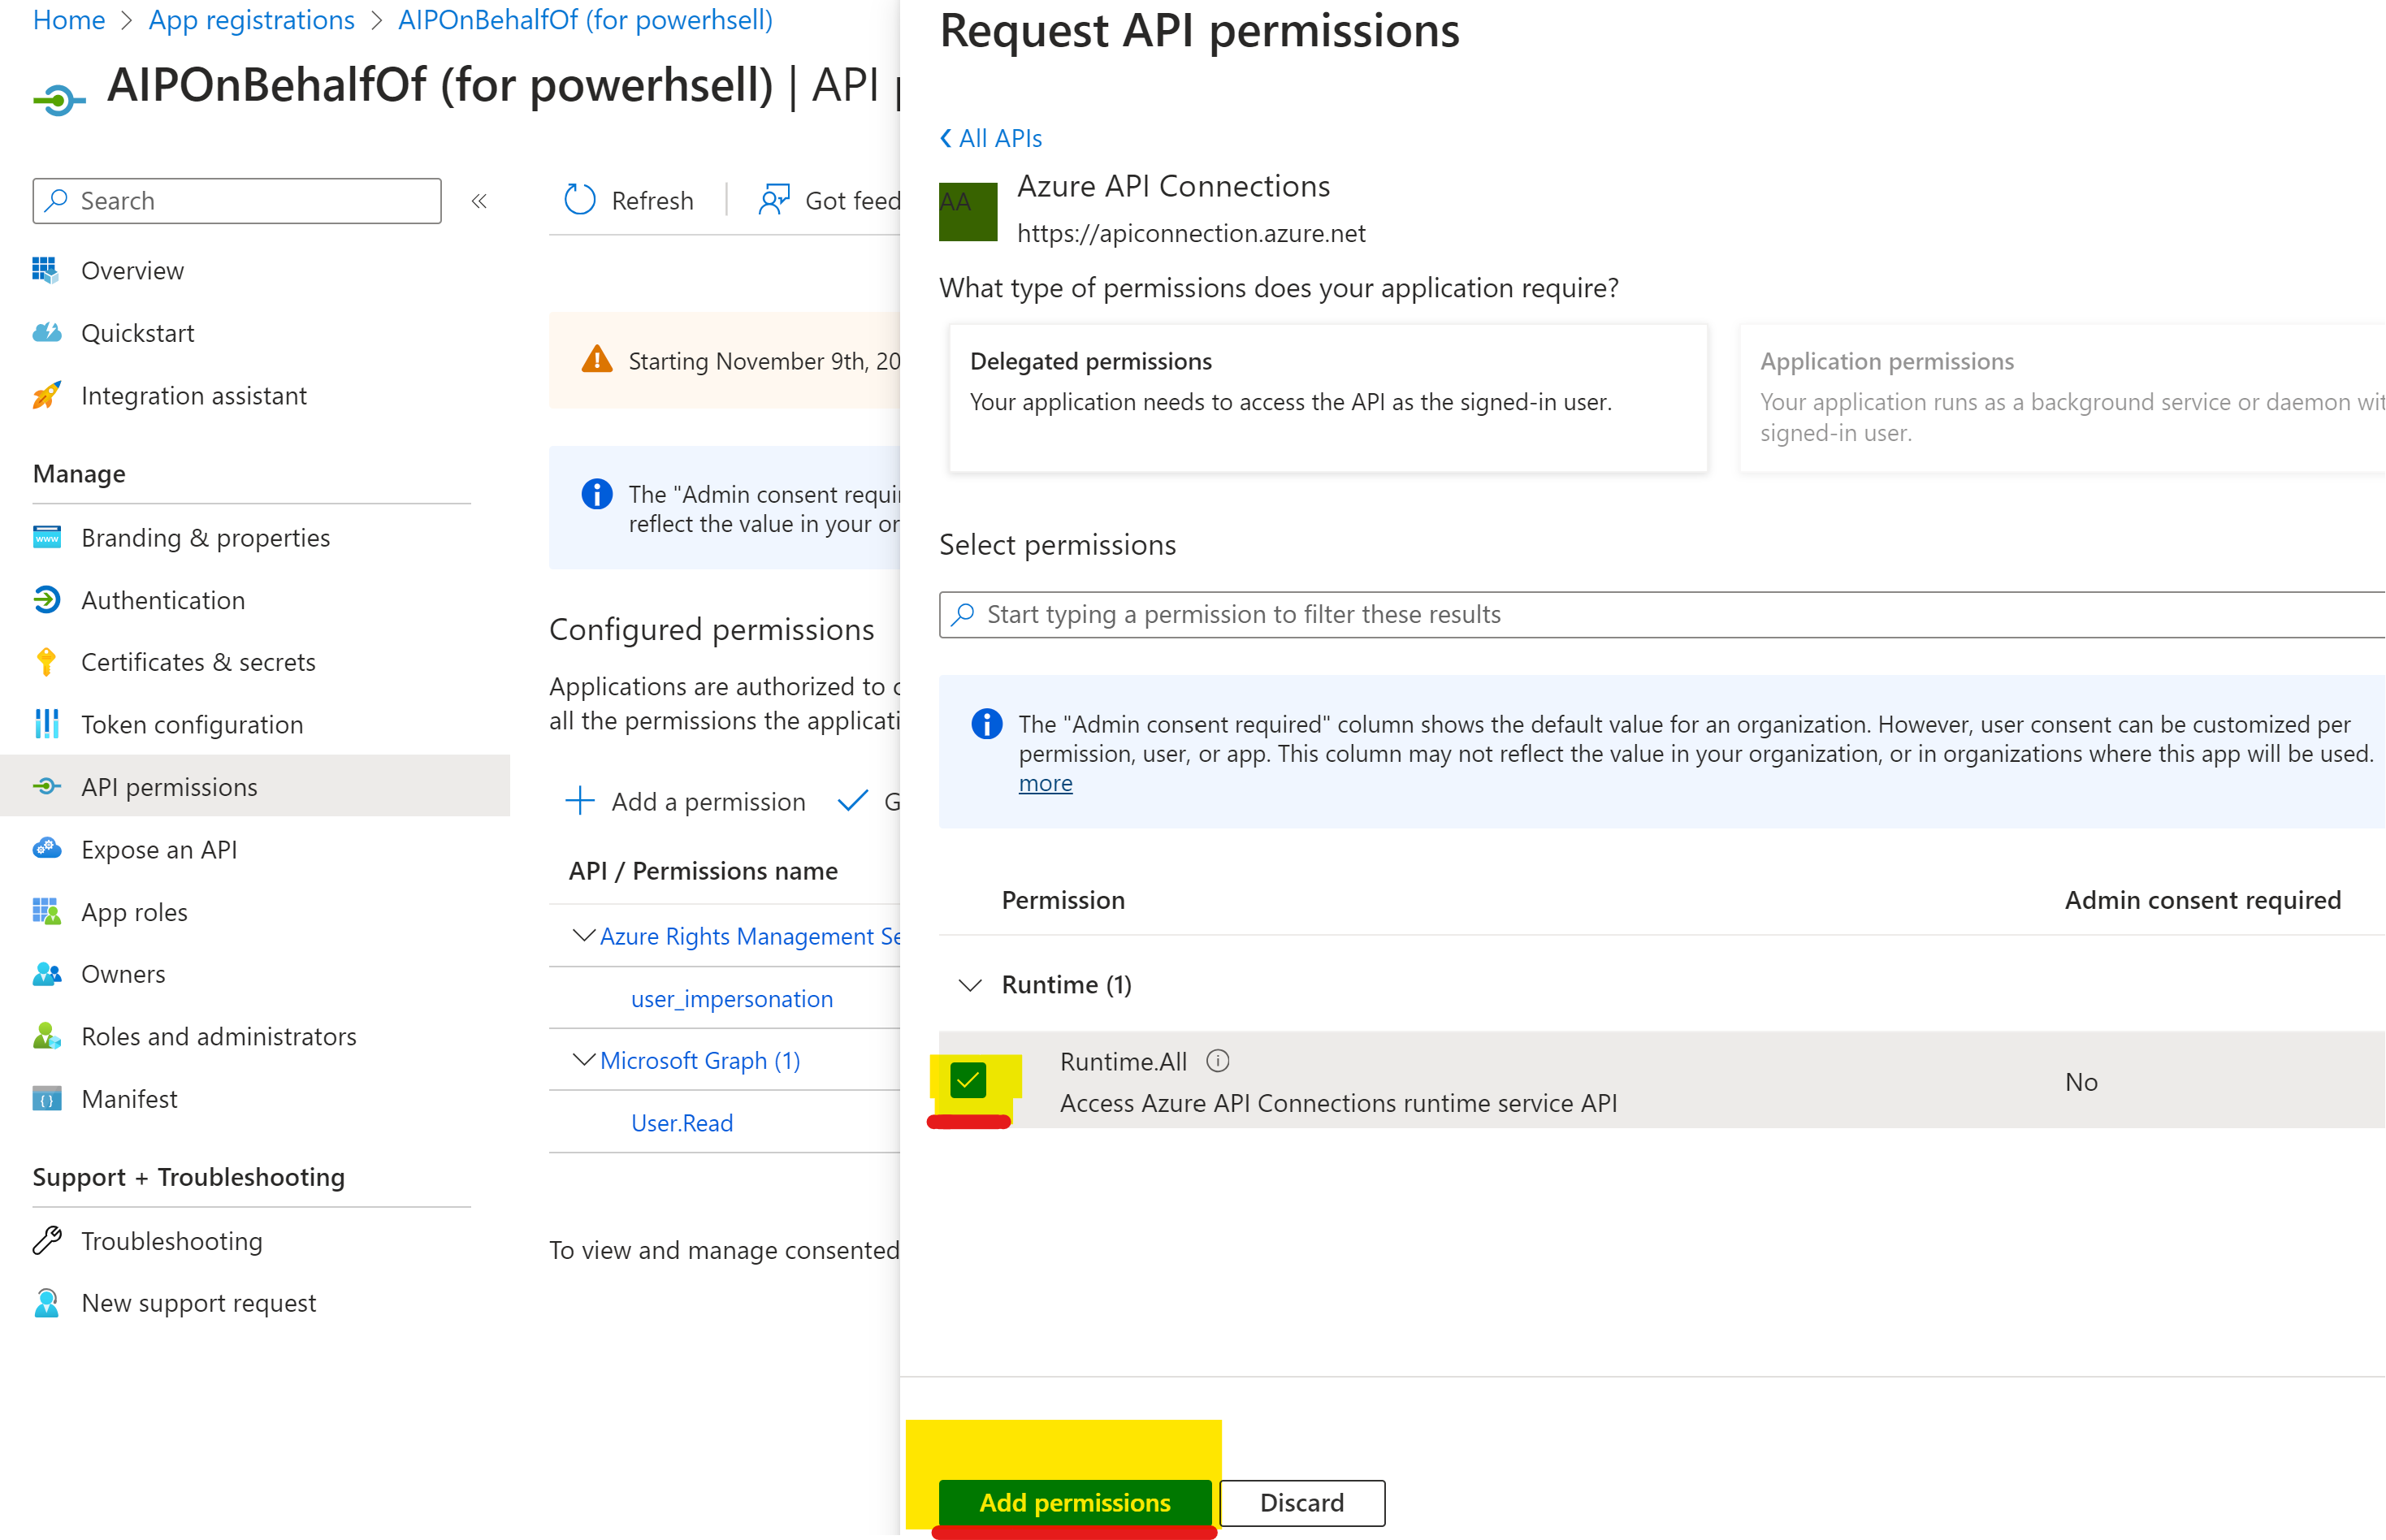Click the API permissions sidebar icon
2386x1540 pixels.
coord(46,787)
